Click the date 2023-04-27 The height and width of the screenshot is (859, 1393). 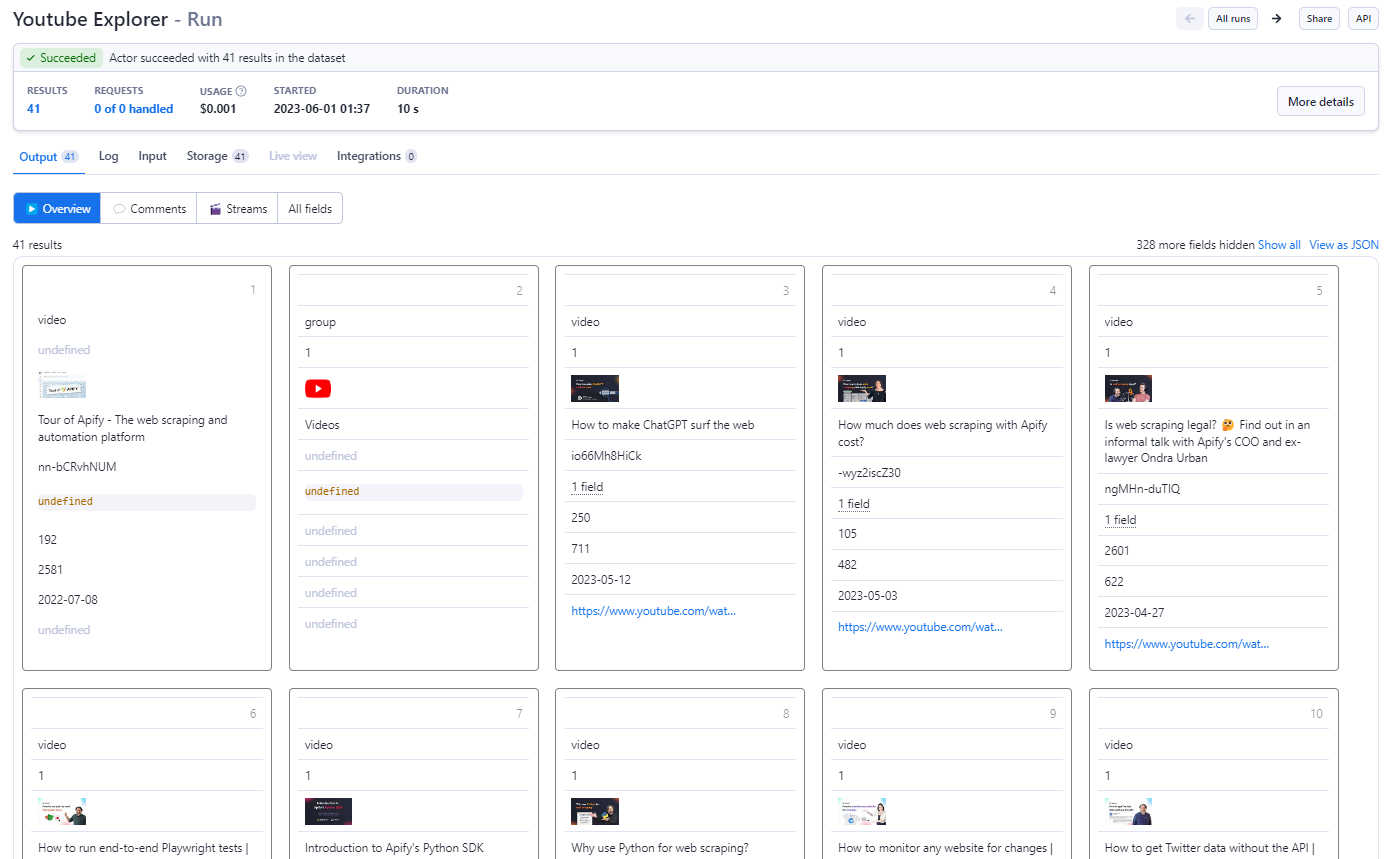1134,613
